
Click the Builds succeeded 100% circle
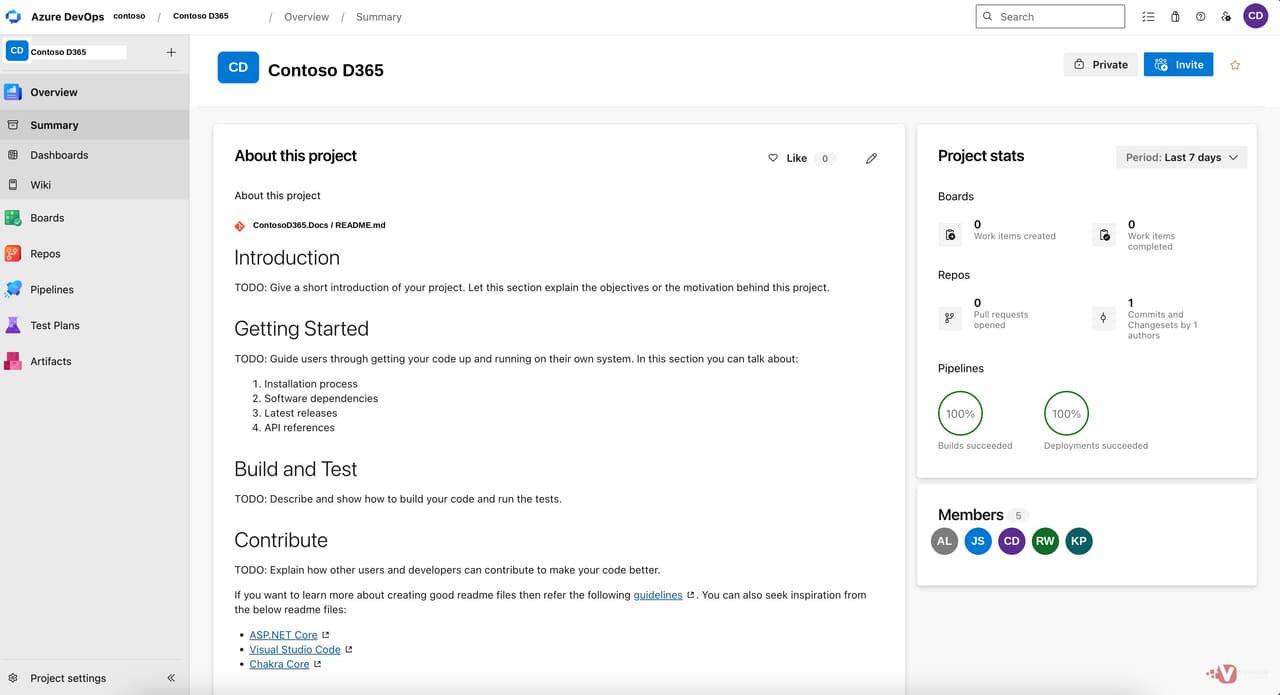click(x=960, y=414)
